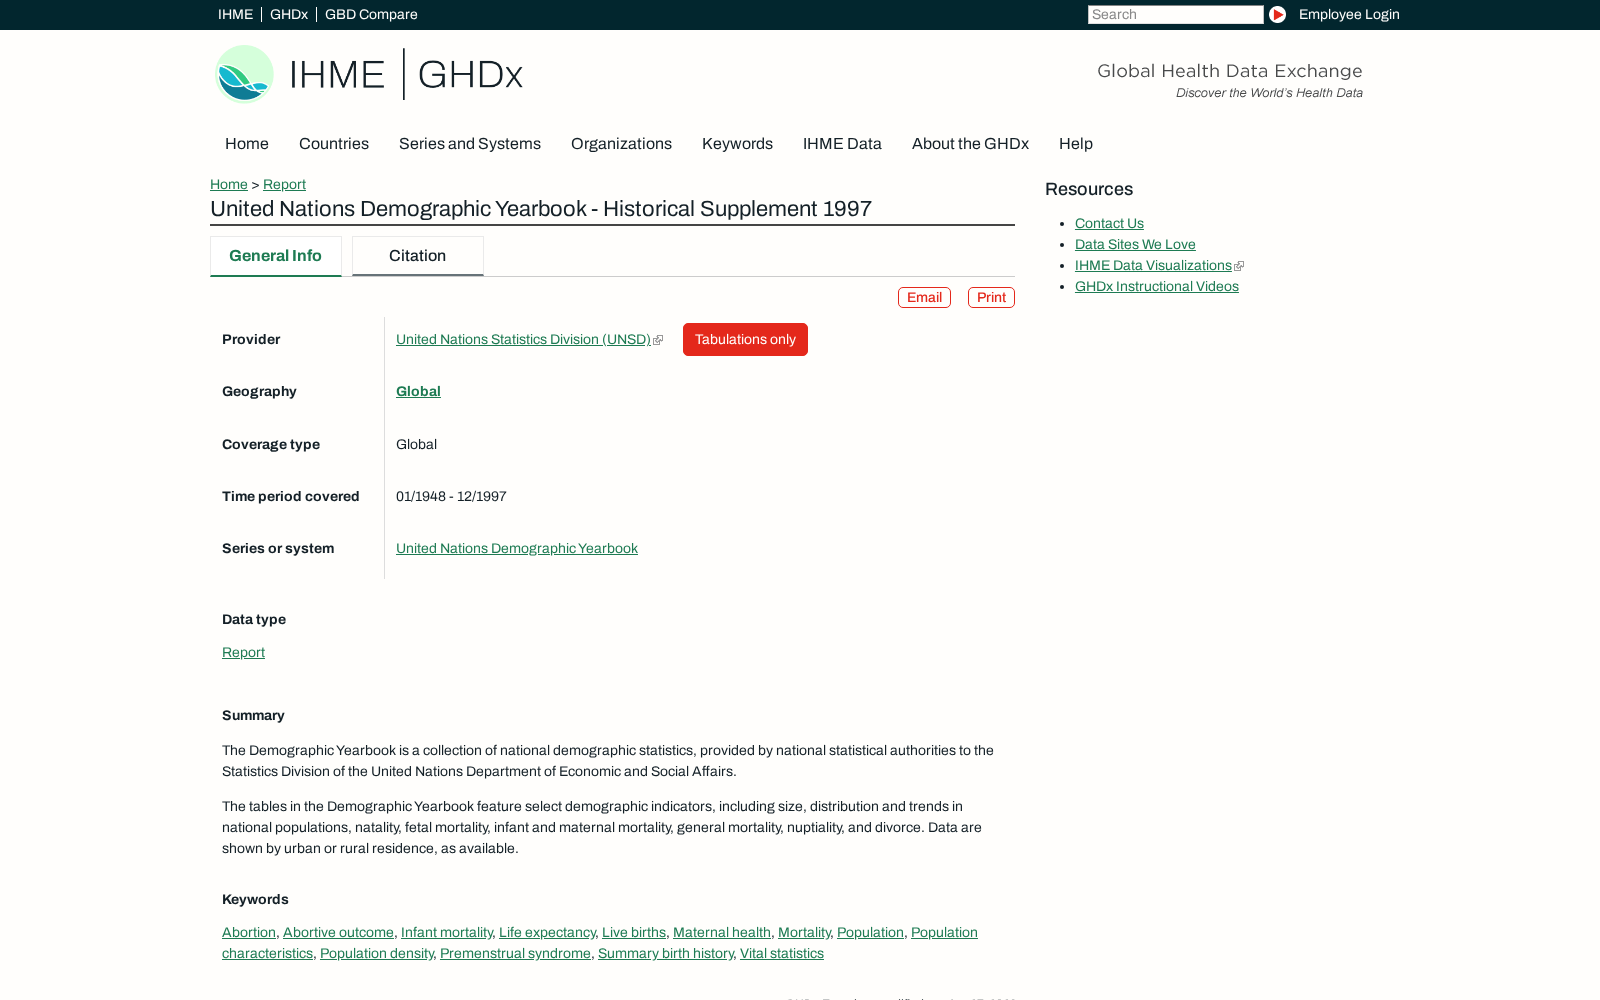Open the Mortality keyword
This screenshot has height=1000, width=1600.
pos(804,933)
